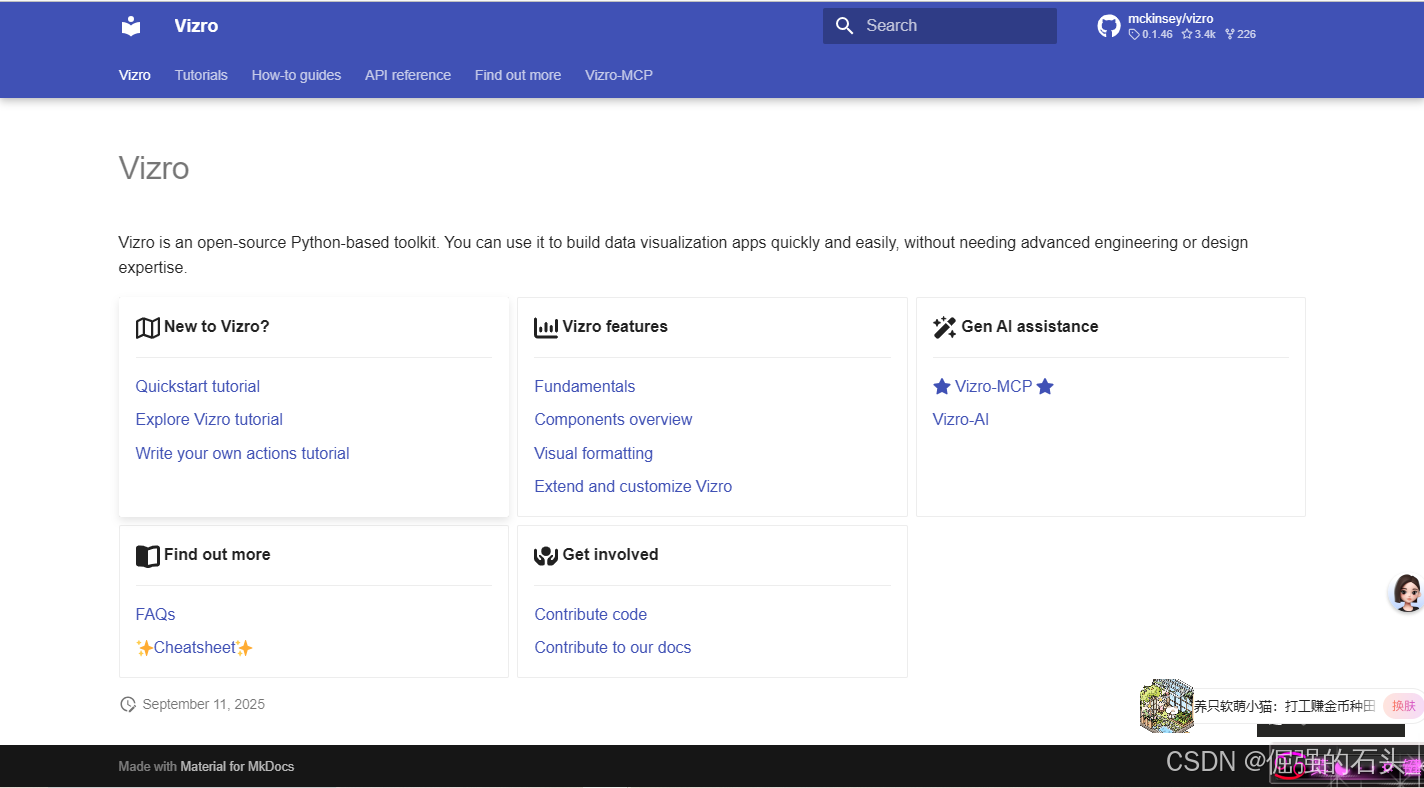Click the Vizro logo icon in header
The image size is (1424, 788).
coord(131,26)
